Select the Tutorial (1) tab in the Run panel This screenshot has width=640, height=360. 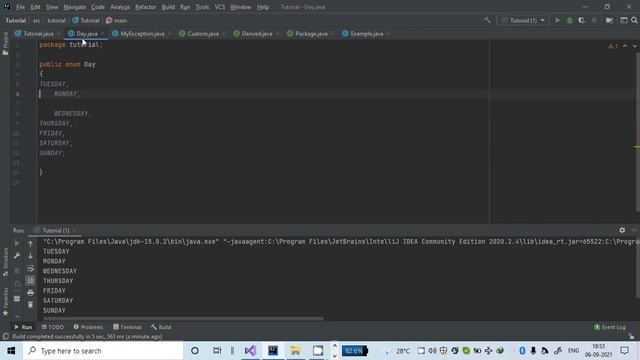click(55, 230)
